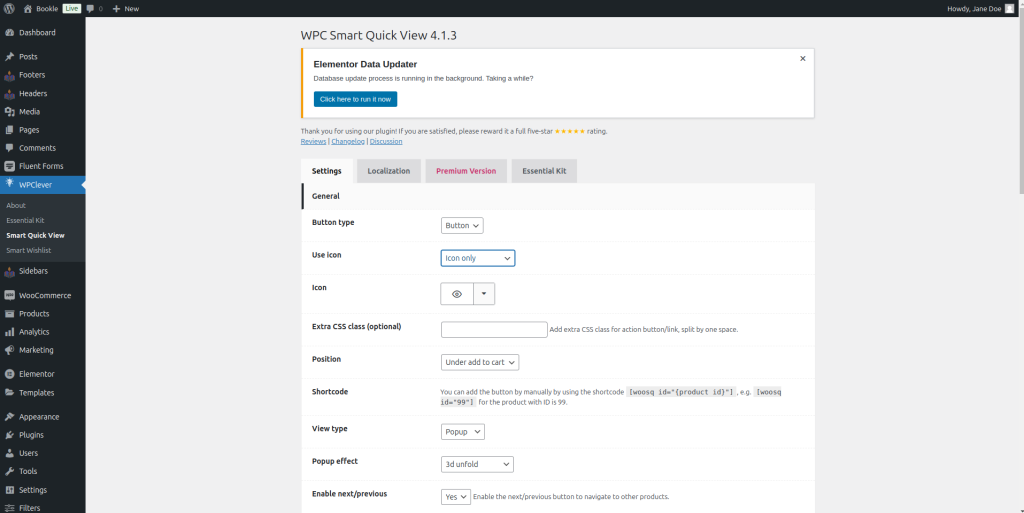This screenshot has height=513, width=1024.
Task: Click the Footers menu icon
Action: coord(10,75)
